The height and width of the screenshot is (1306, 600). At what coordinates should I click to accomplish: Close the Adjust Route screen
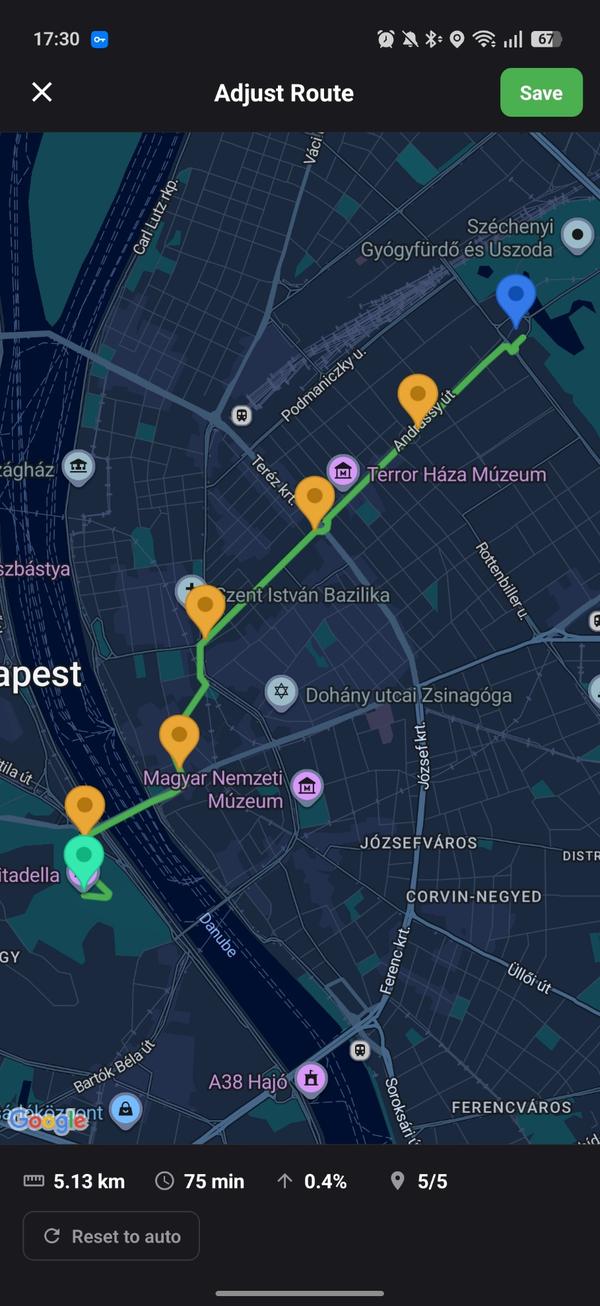pyautogui.click(x=42, y=93)
